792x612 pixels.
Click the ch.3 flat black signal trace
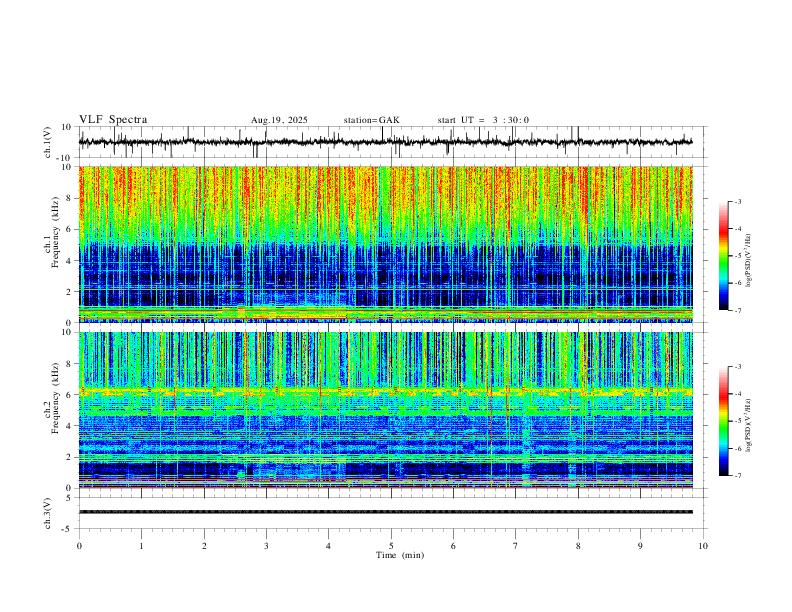pyautogui.click(x=386, y=512)
